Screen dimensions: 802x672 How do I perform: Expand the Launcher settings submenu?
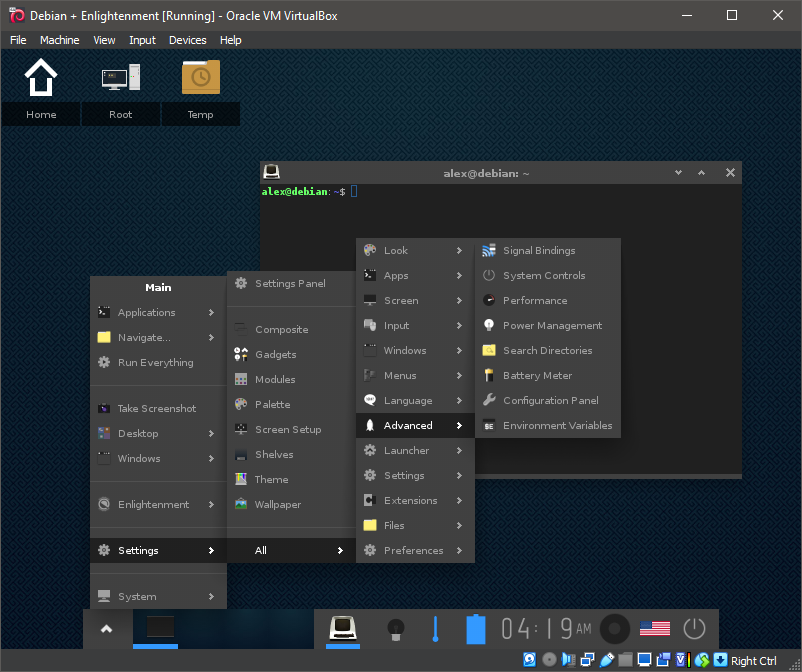pos(414,451)
